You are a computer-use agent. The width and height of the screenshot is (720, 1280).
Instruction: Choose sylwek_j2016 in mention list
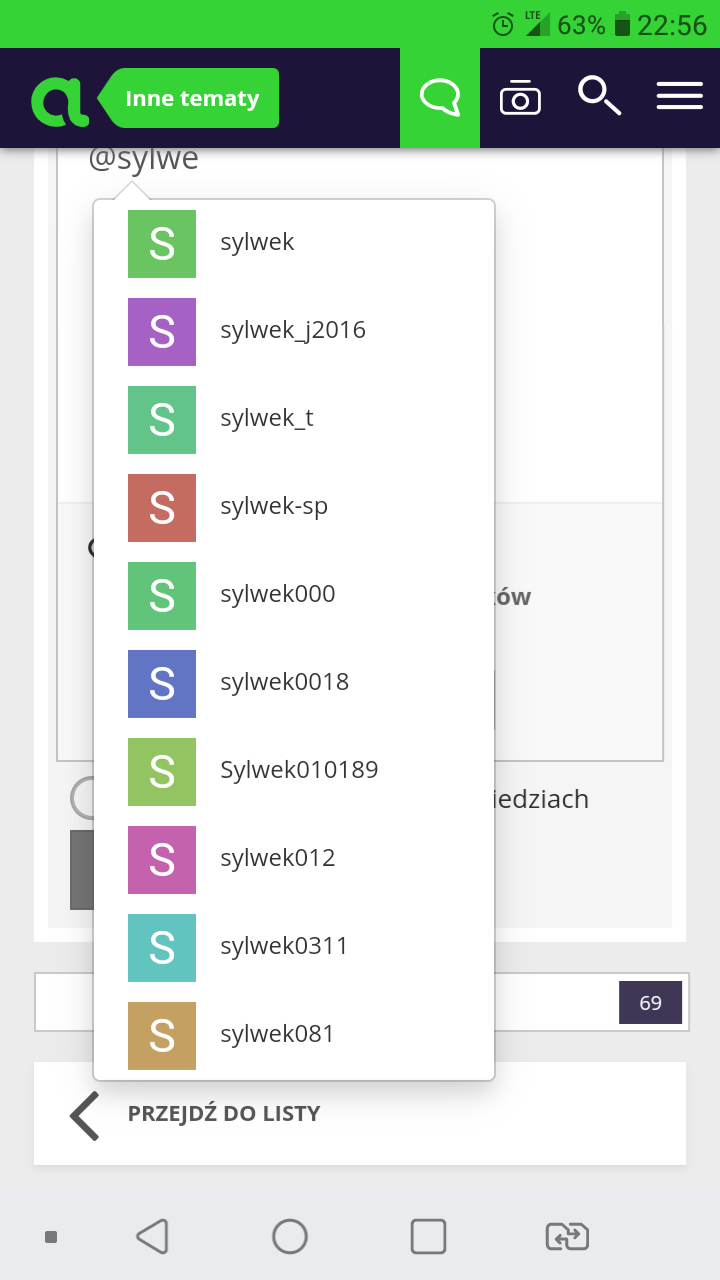[292, 331]
